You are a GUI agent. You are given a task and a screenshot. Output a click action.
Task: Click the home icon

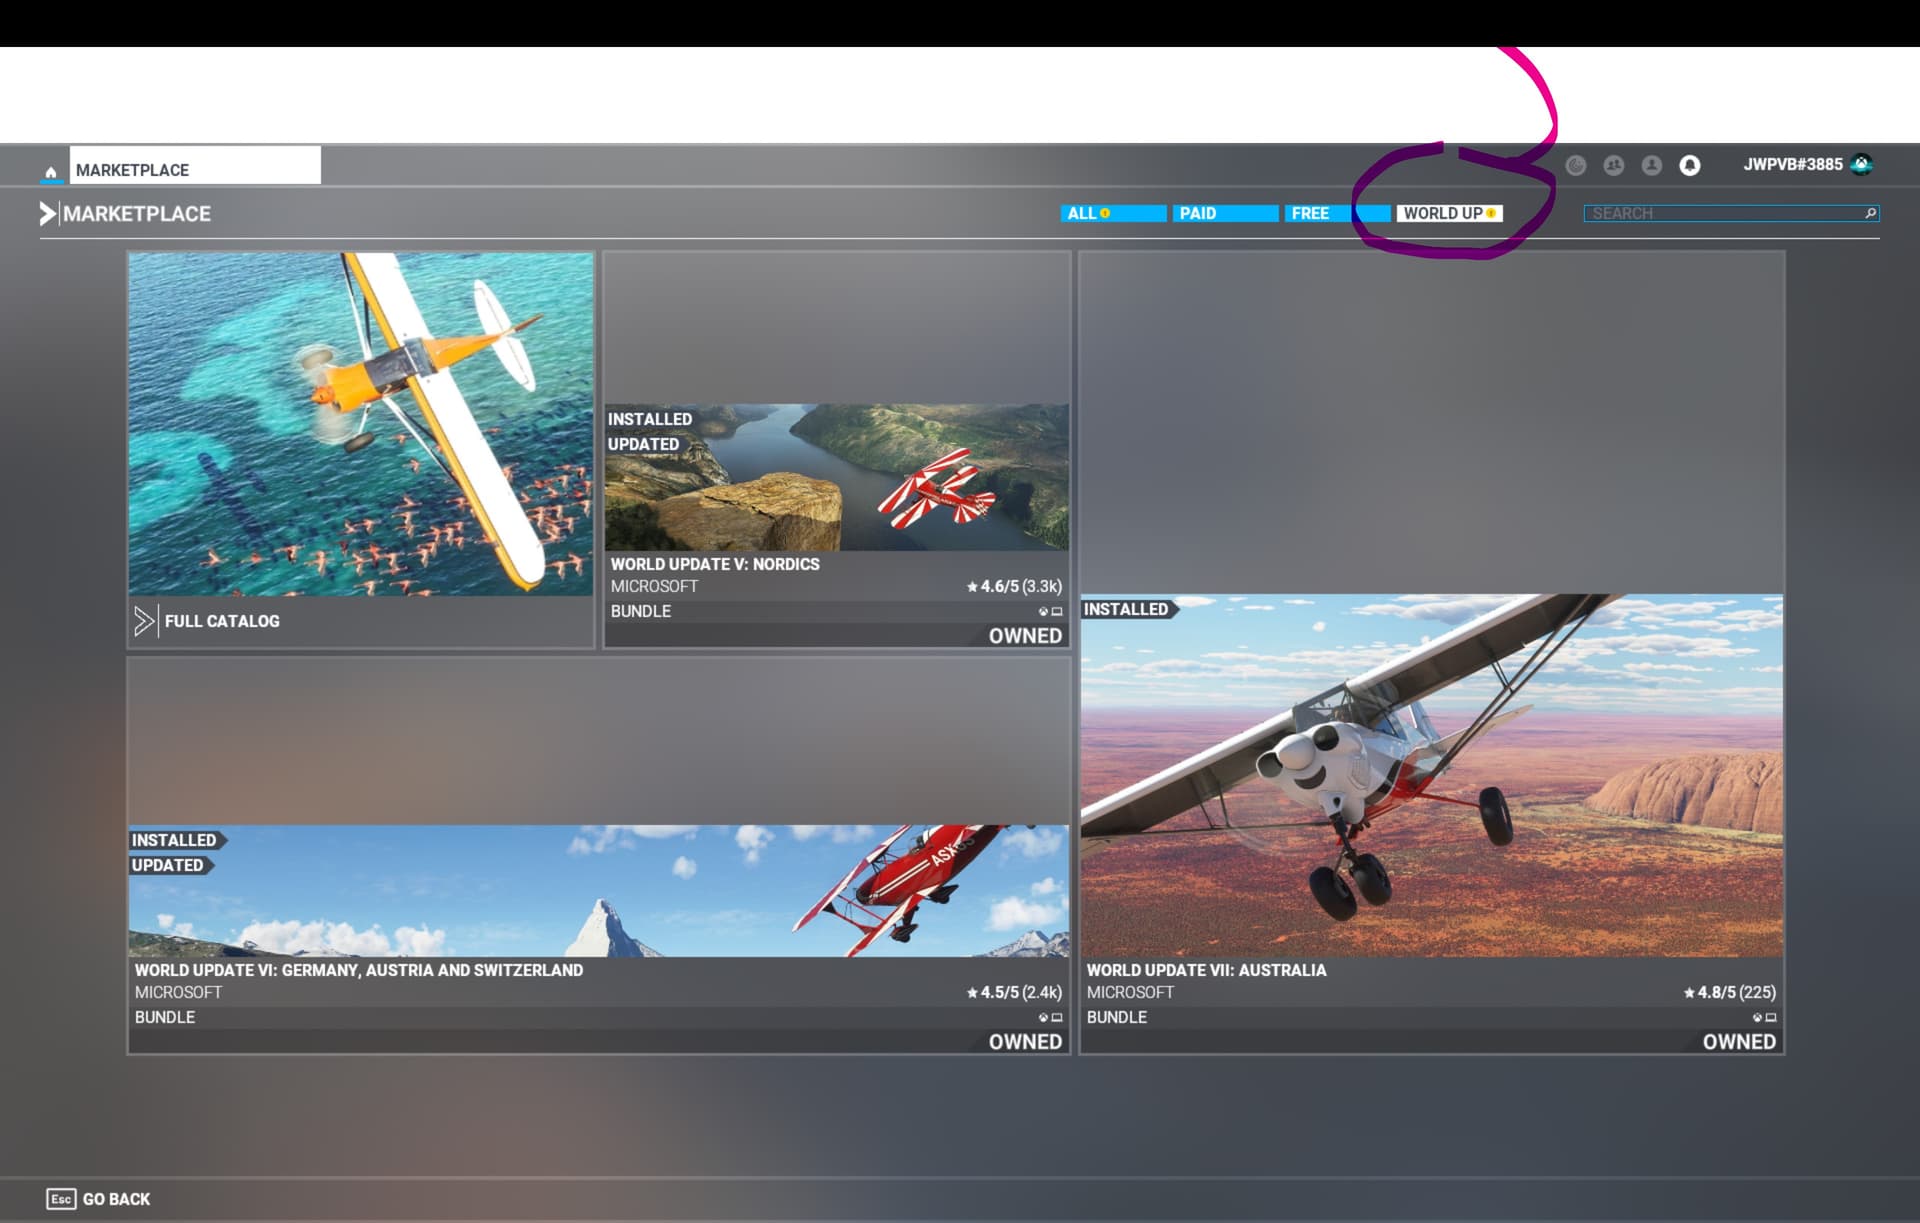click(x=51, y=171)
